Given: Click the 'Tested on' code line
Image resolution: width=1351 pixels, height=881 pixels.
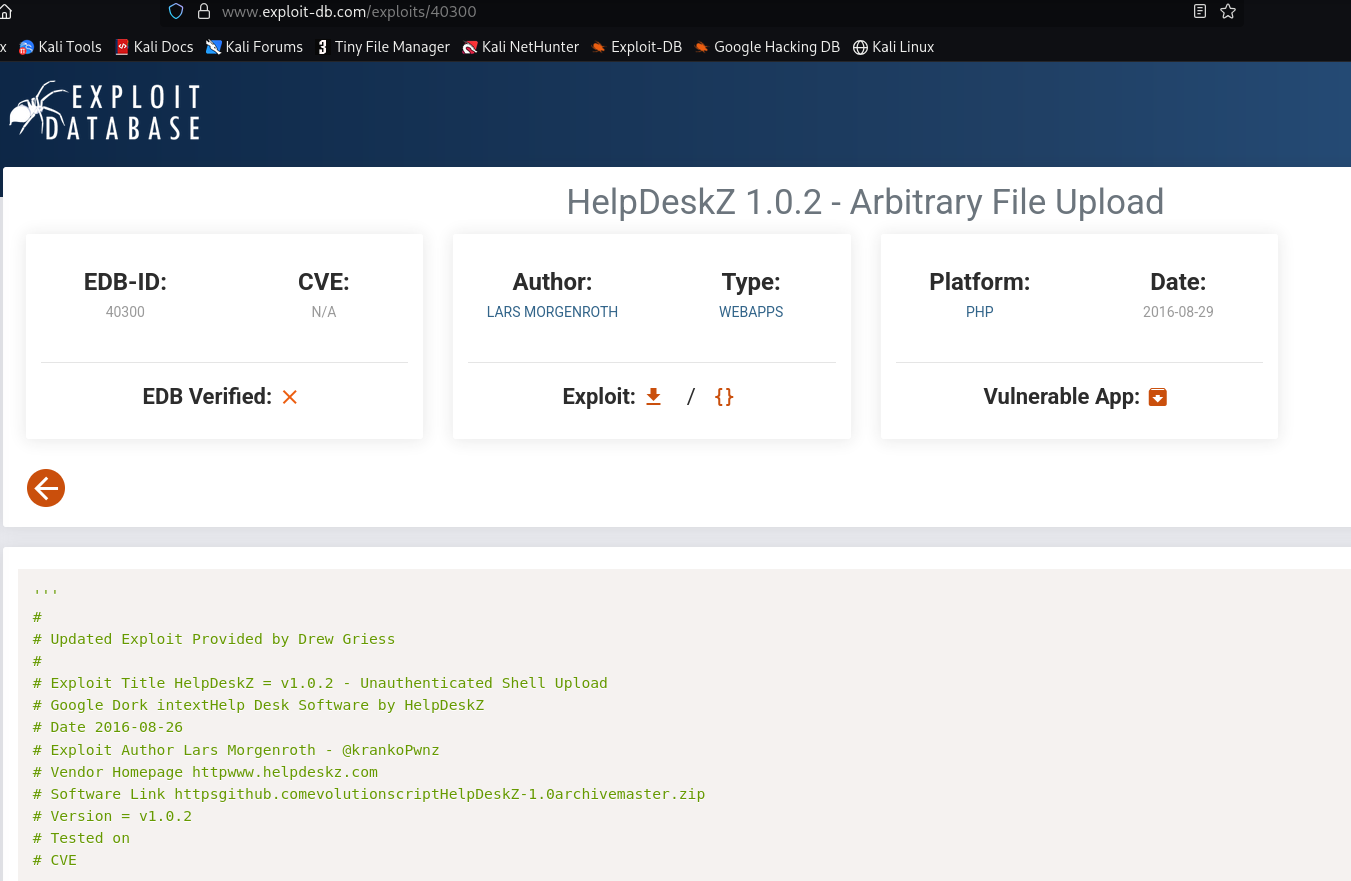Looking at the screenshot, I should (81, 838).
